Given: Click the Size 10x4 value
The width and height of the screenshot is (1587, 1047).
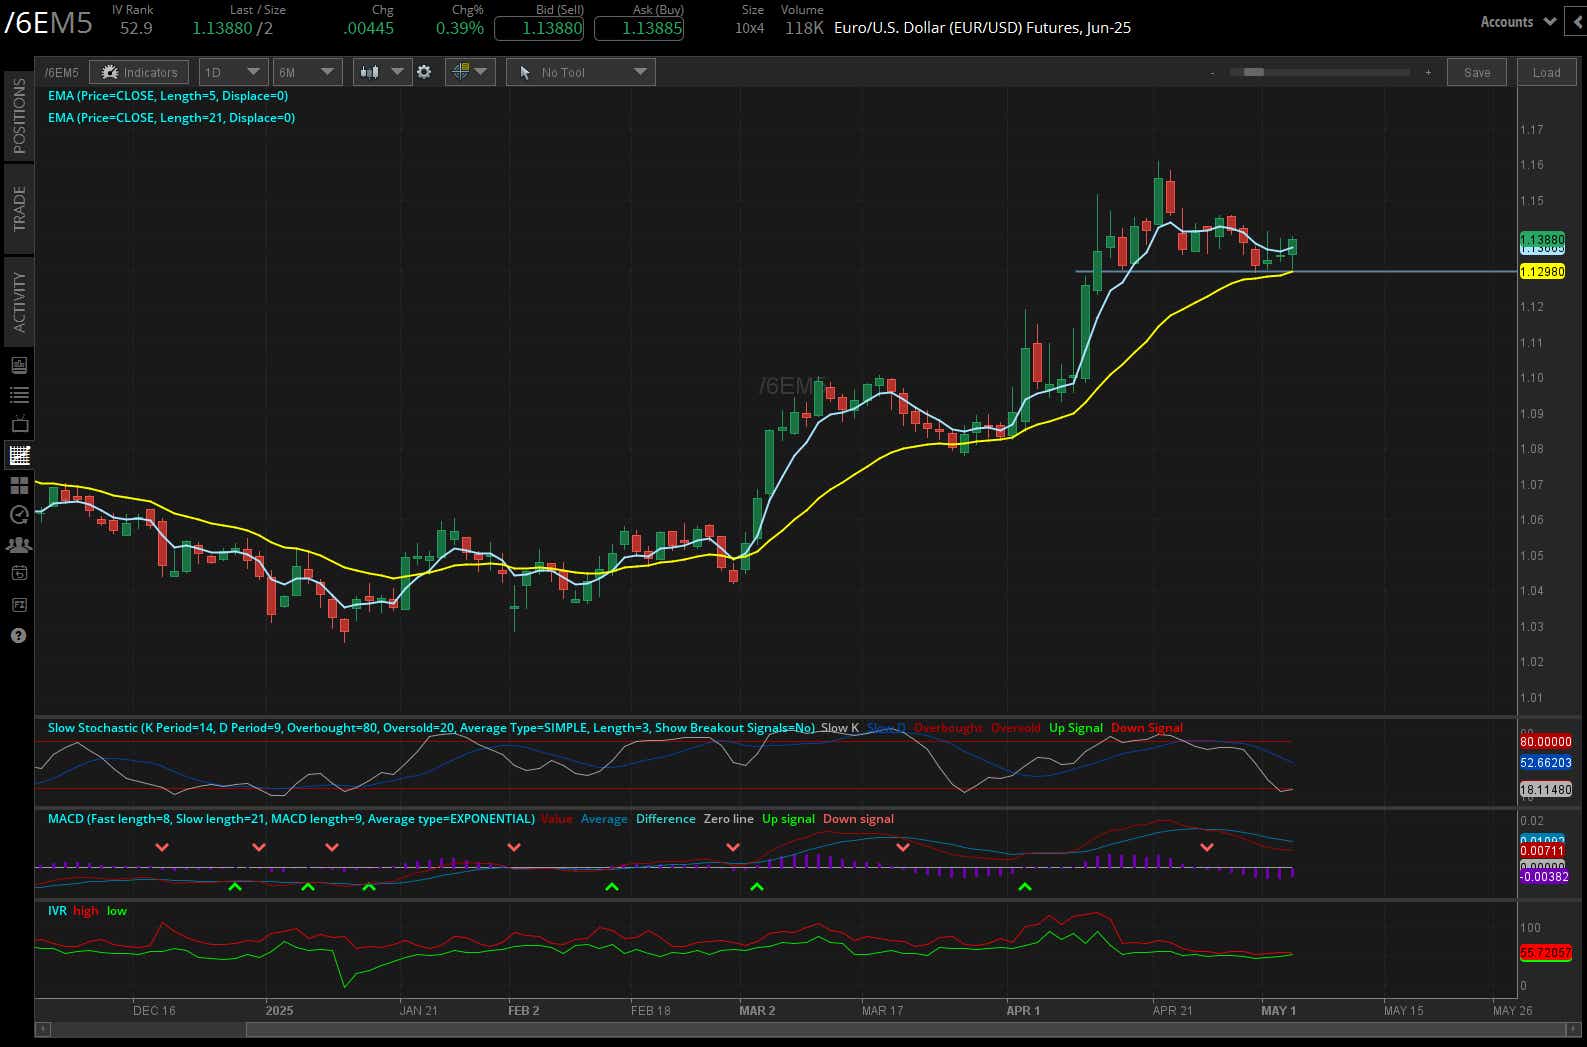Looking at the screenshot, I should click(x=749, y=28).
